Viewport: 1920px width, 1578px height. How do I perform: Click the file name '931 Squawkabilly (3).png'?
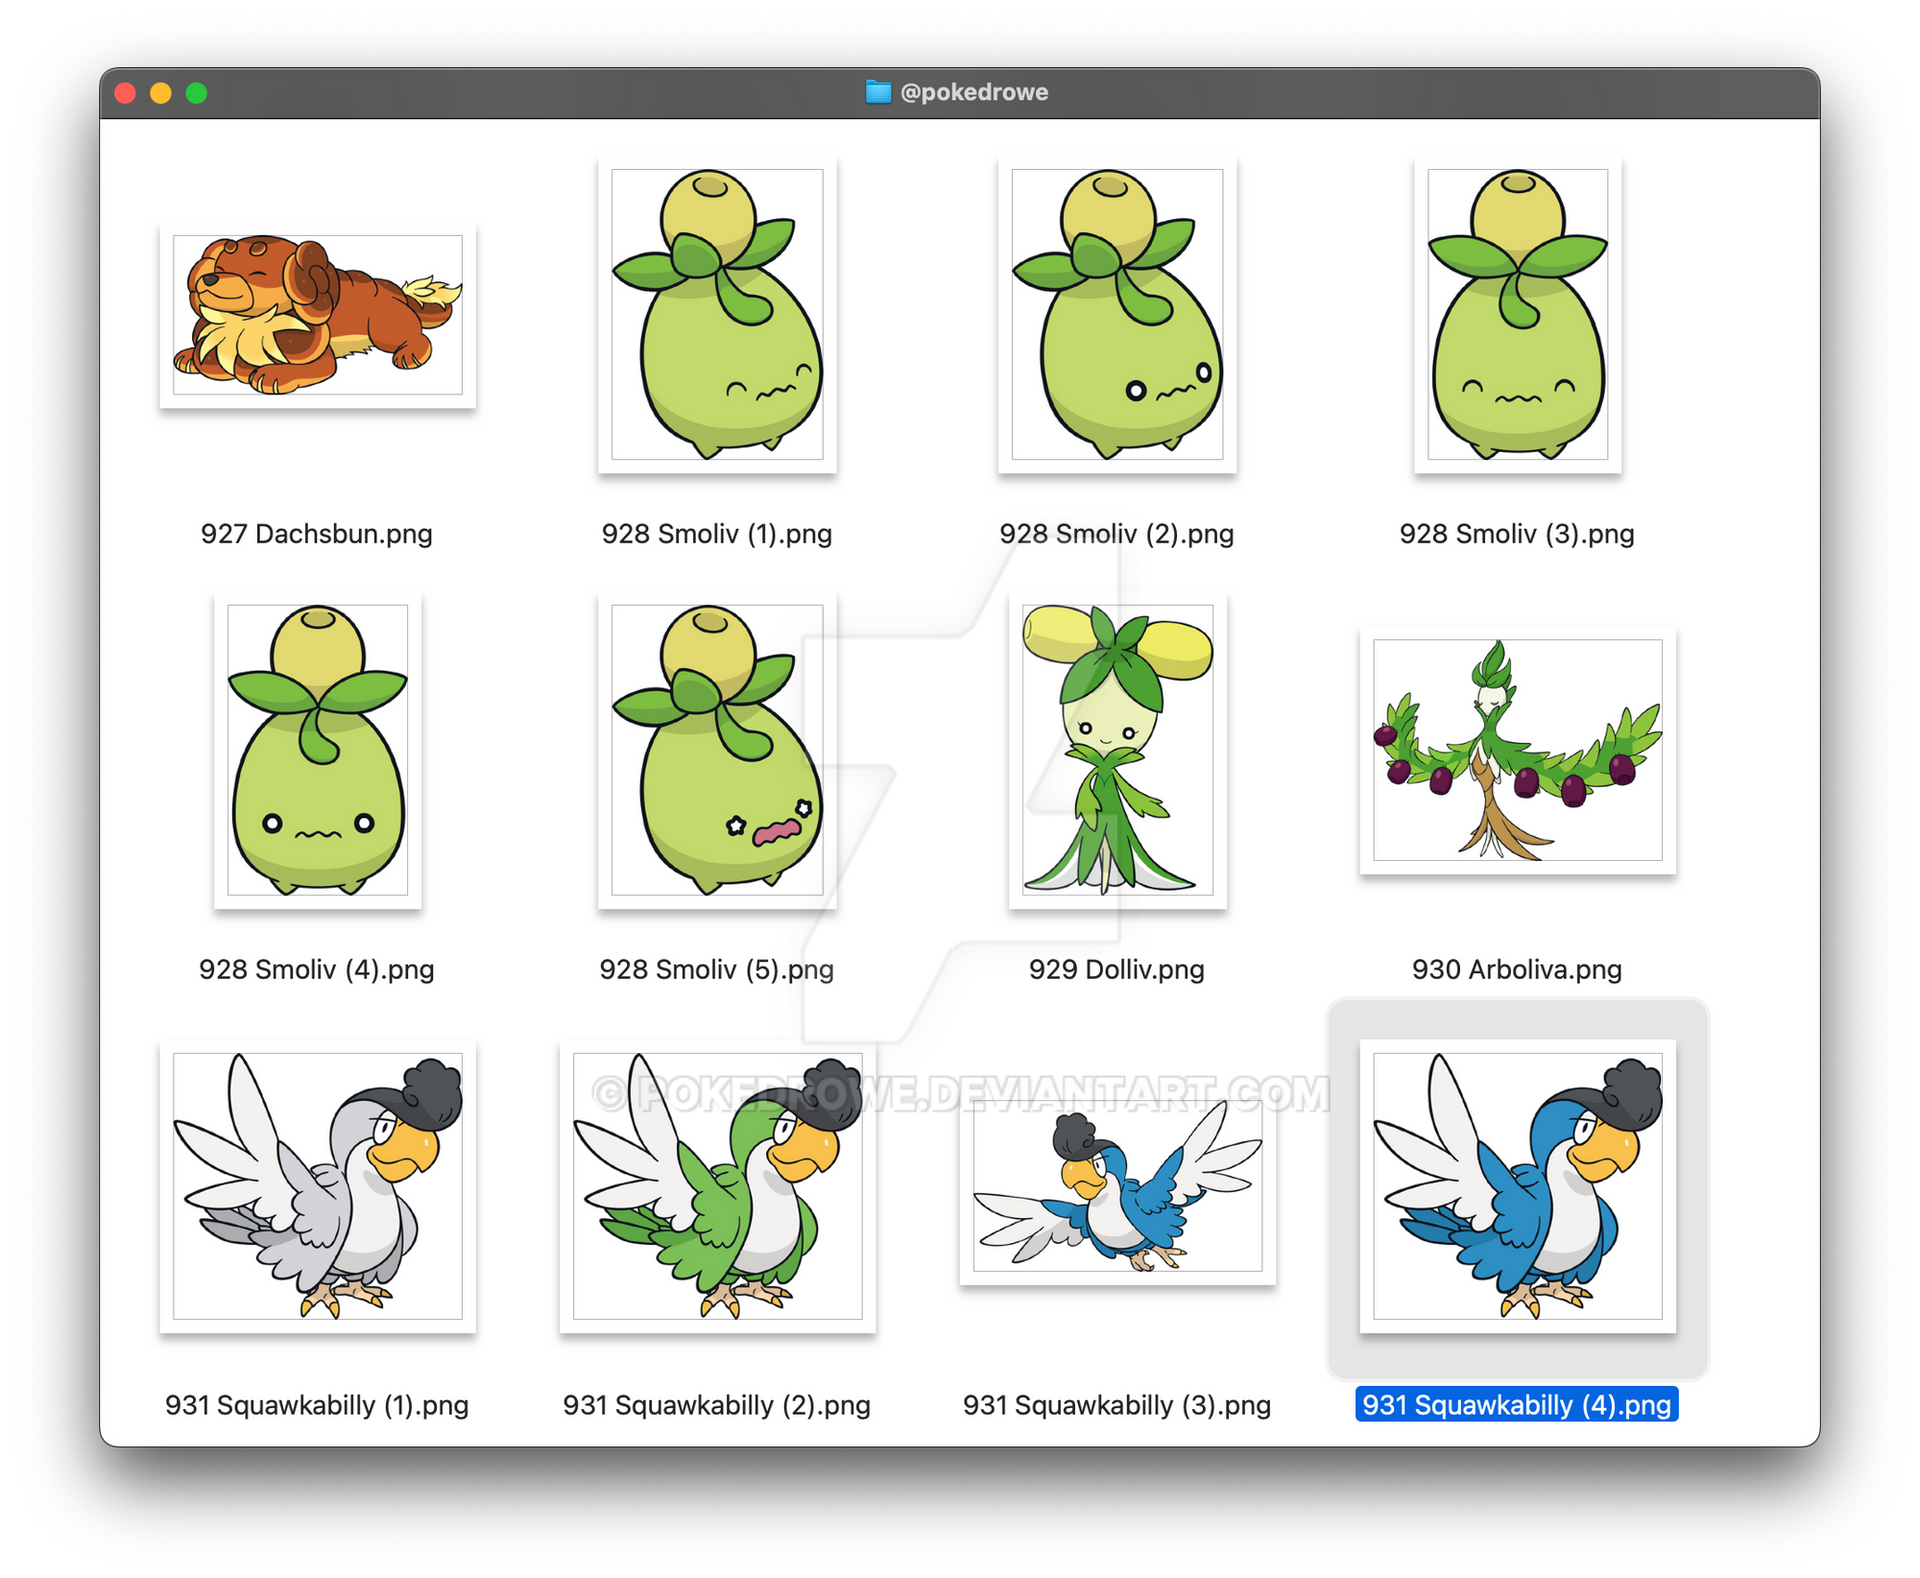pyautogui.click(x=1117, y=1405)
